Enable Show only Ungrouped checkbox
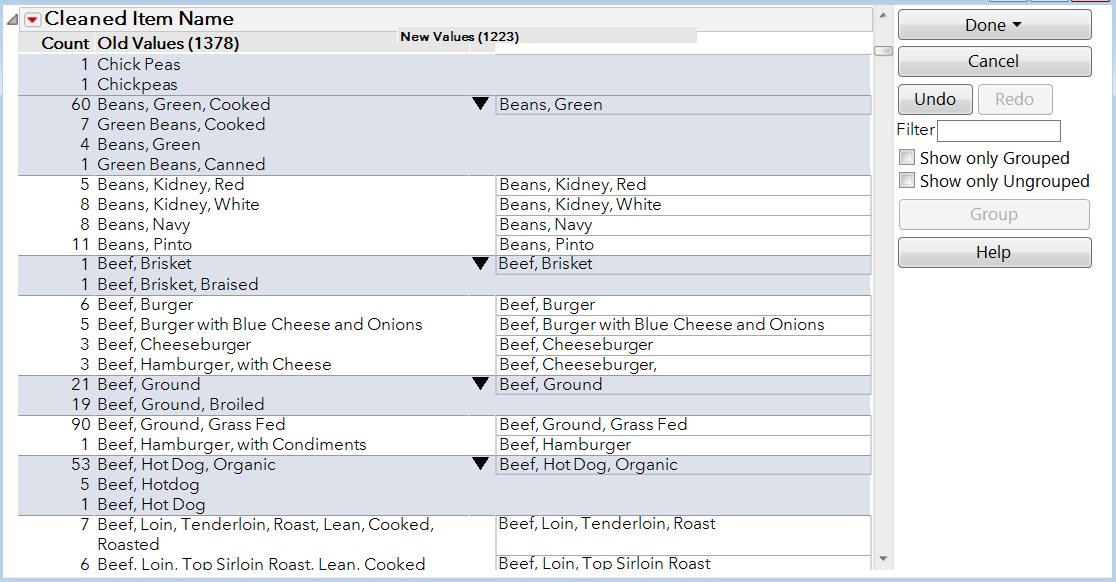The width and height of the screenshot is (1116, 582). [x=907, y=181]
